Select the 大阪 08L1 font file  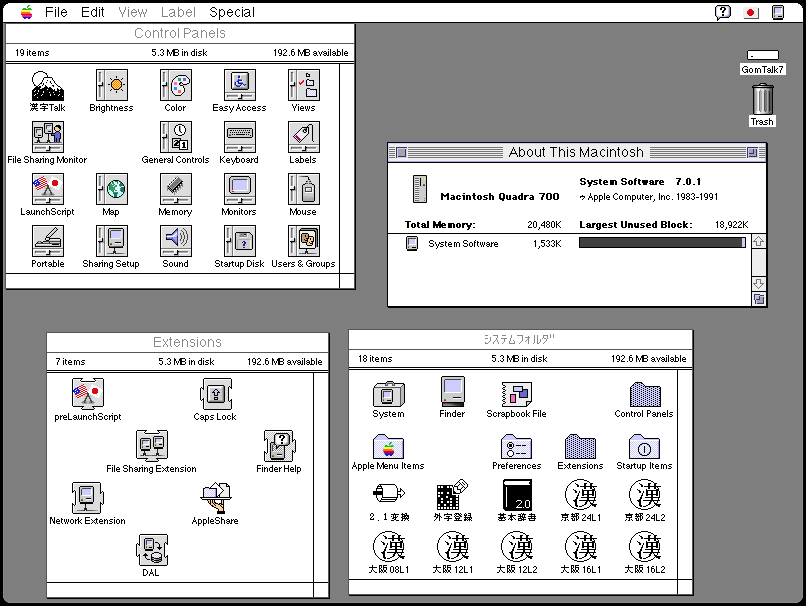pos(389,547)
